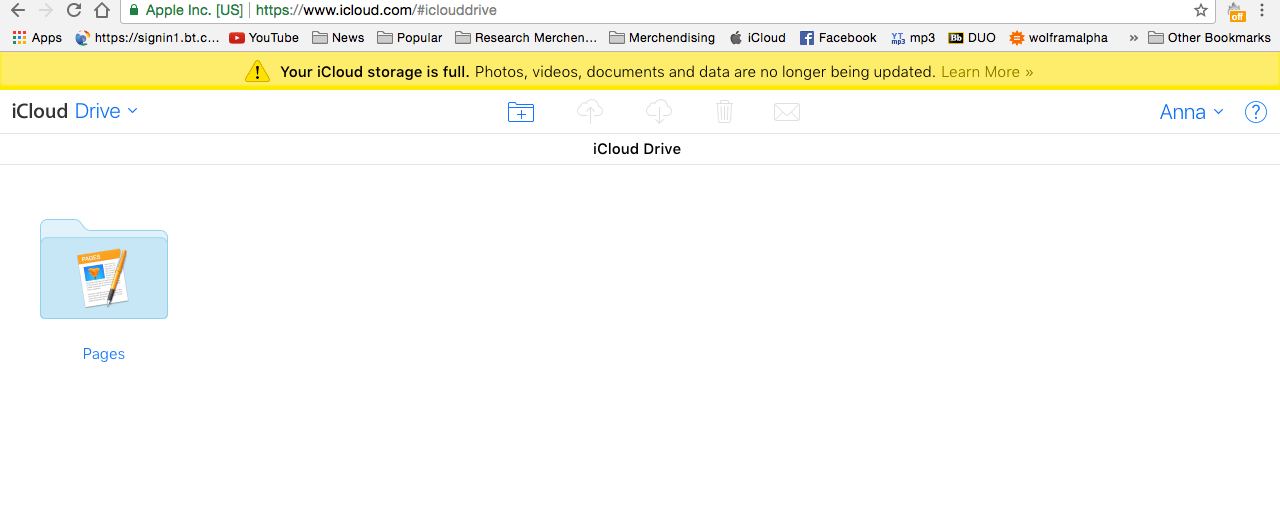Click the email envelope icon
The width and height of the screenshot is (1280, 529).
click(x=787, y=112)
